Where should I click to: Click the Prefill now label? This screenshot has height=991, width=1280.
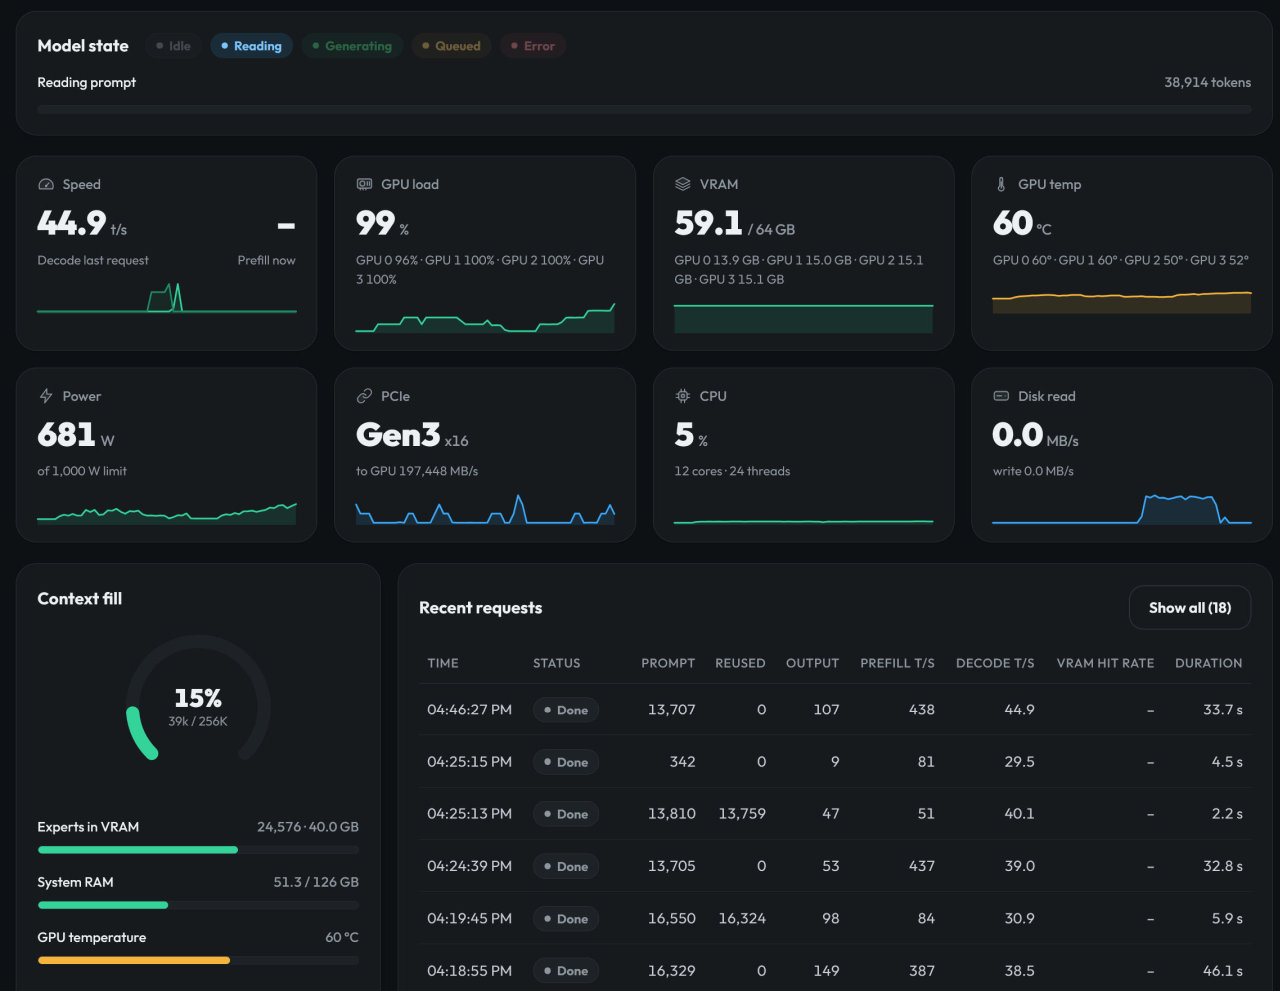266,260
